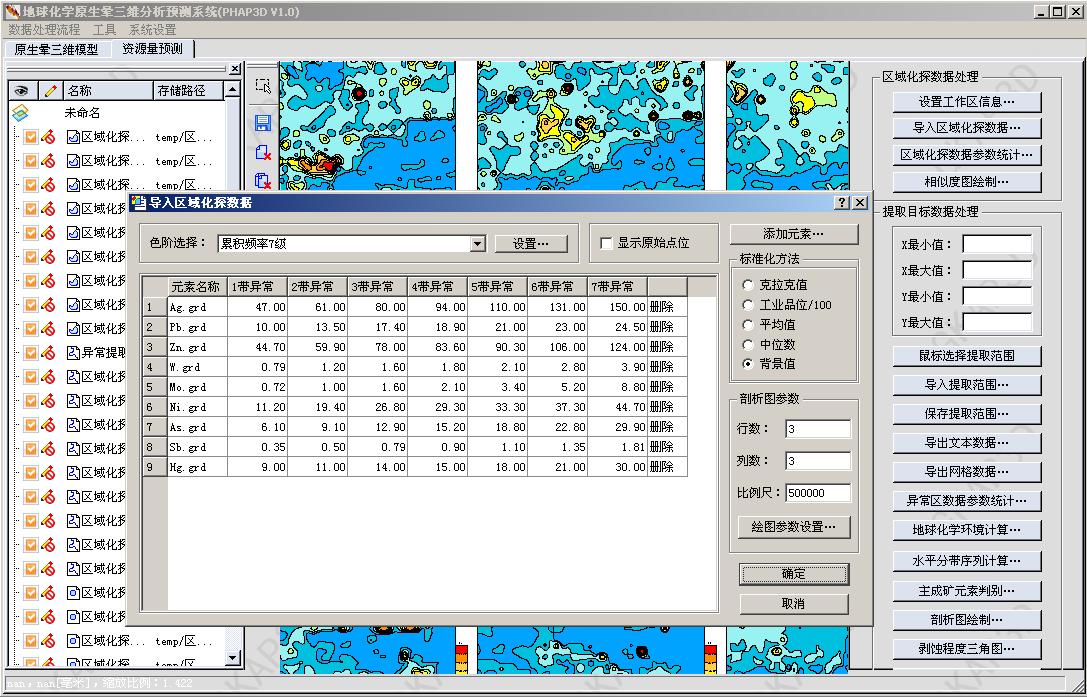Click the 相似度图绘制··· button
1087x697 pixels.
click(x=967, y=182)
